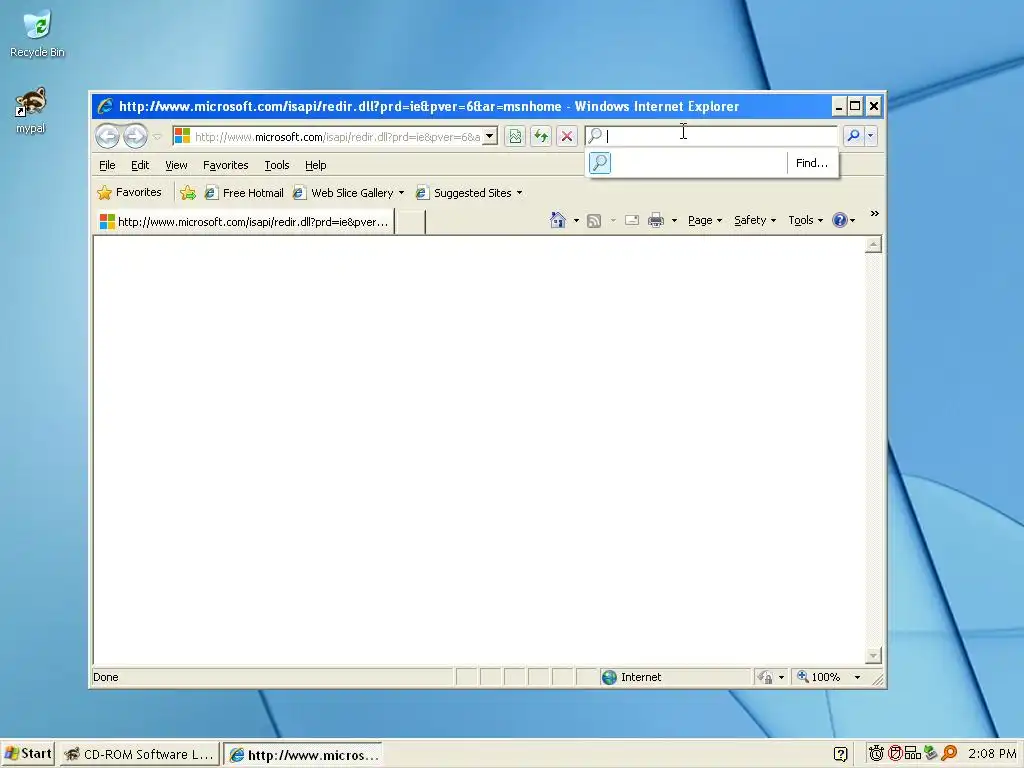Open the Favorites menu in menu bar

pos(225,165)
